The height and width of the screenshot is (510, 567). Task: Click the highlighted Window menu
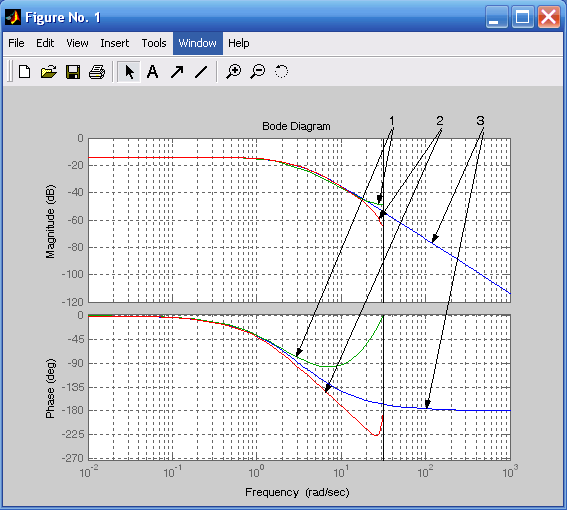198,43
